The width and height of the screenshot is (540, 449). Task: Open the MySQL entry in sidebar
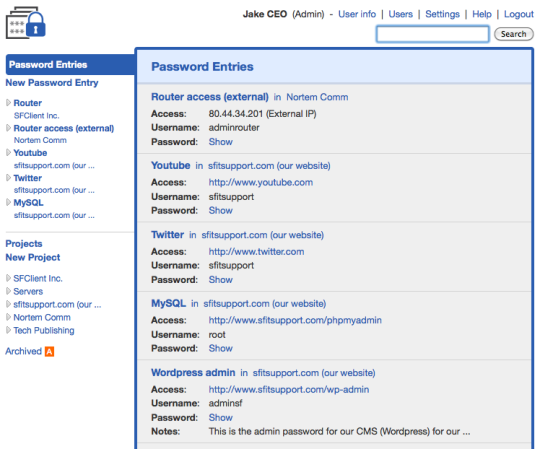click(x=28, y=202)
